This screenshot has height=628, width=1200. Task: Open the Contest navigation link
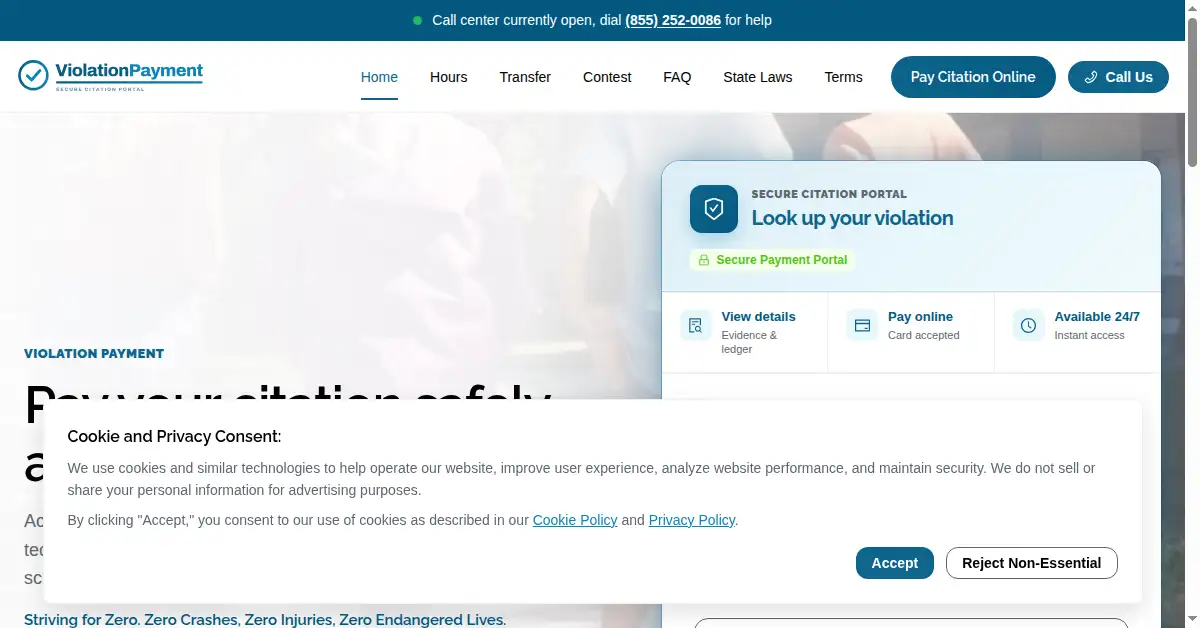pyautogui.click(x=607, y=77)
